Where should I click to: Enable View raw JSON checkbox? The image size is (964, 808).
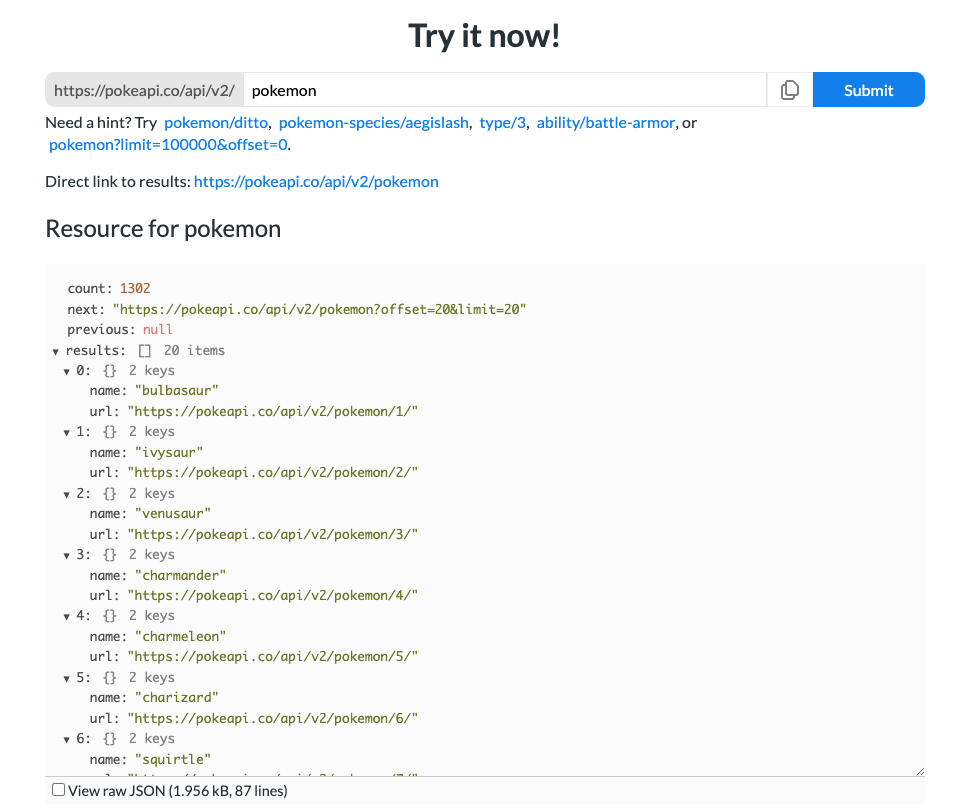pyautogui.click(x=58, y=790)
